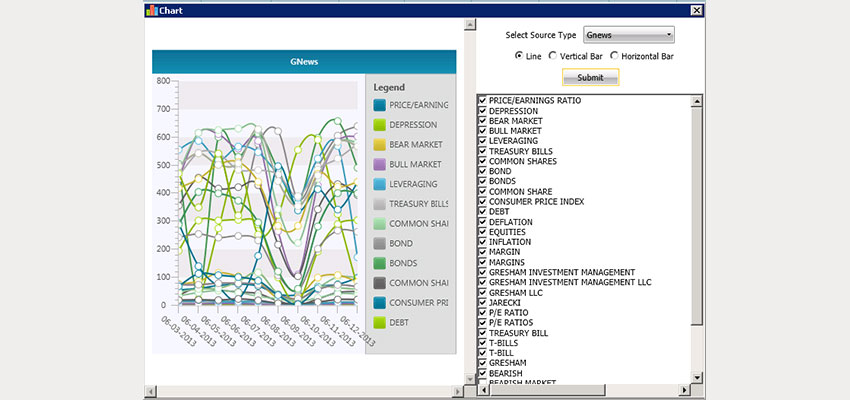850x400 pixels.
Task: Uncheck the P/E RATIOS checkbox
Action: click(482, 323)
